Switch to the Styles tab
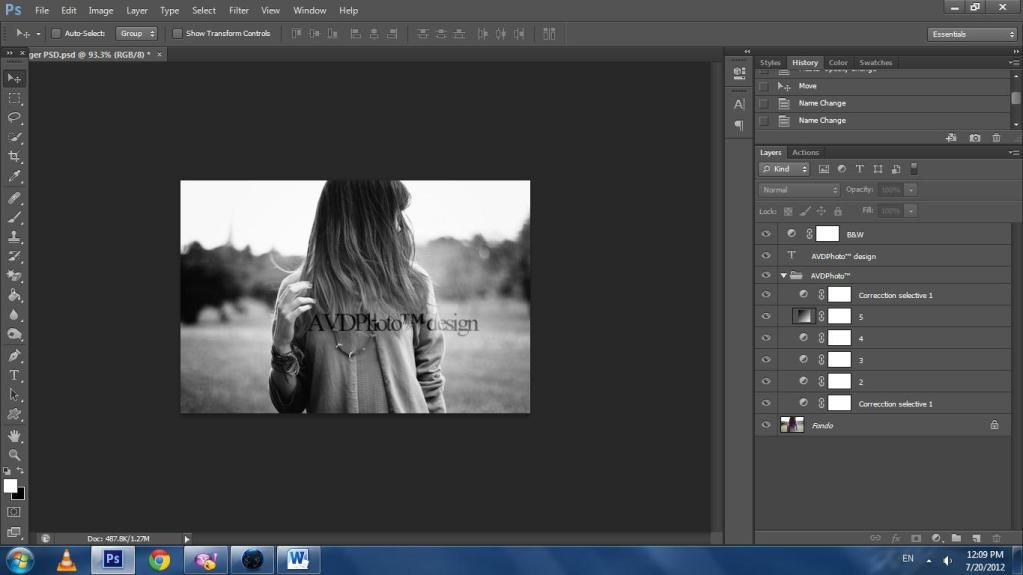 coord(770,63)
